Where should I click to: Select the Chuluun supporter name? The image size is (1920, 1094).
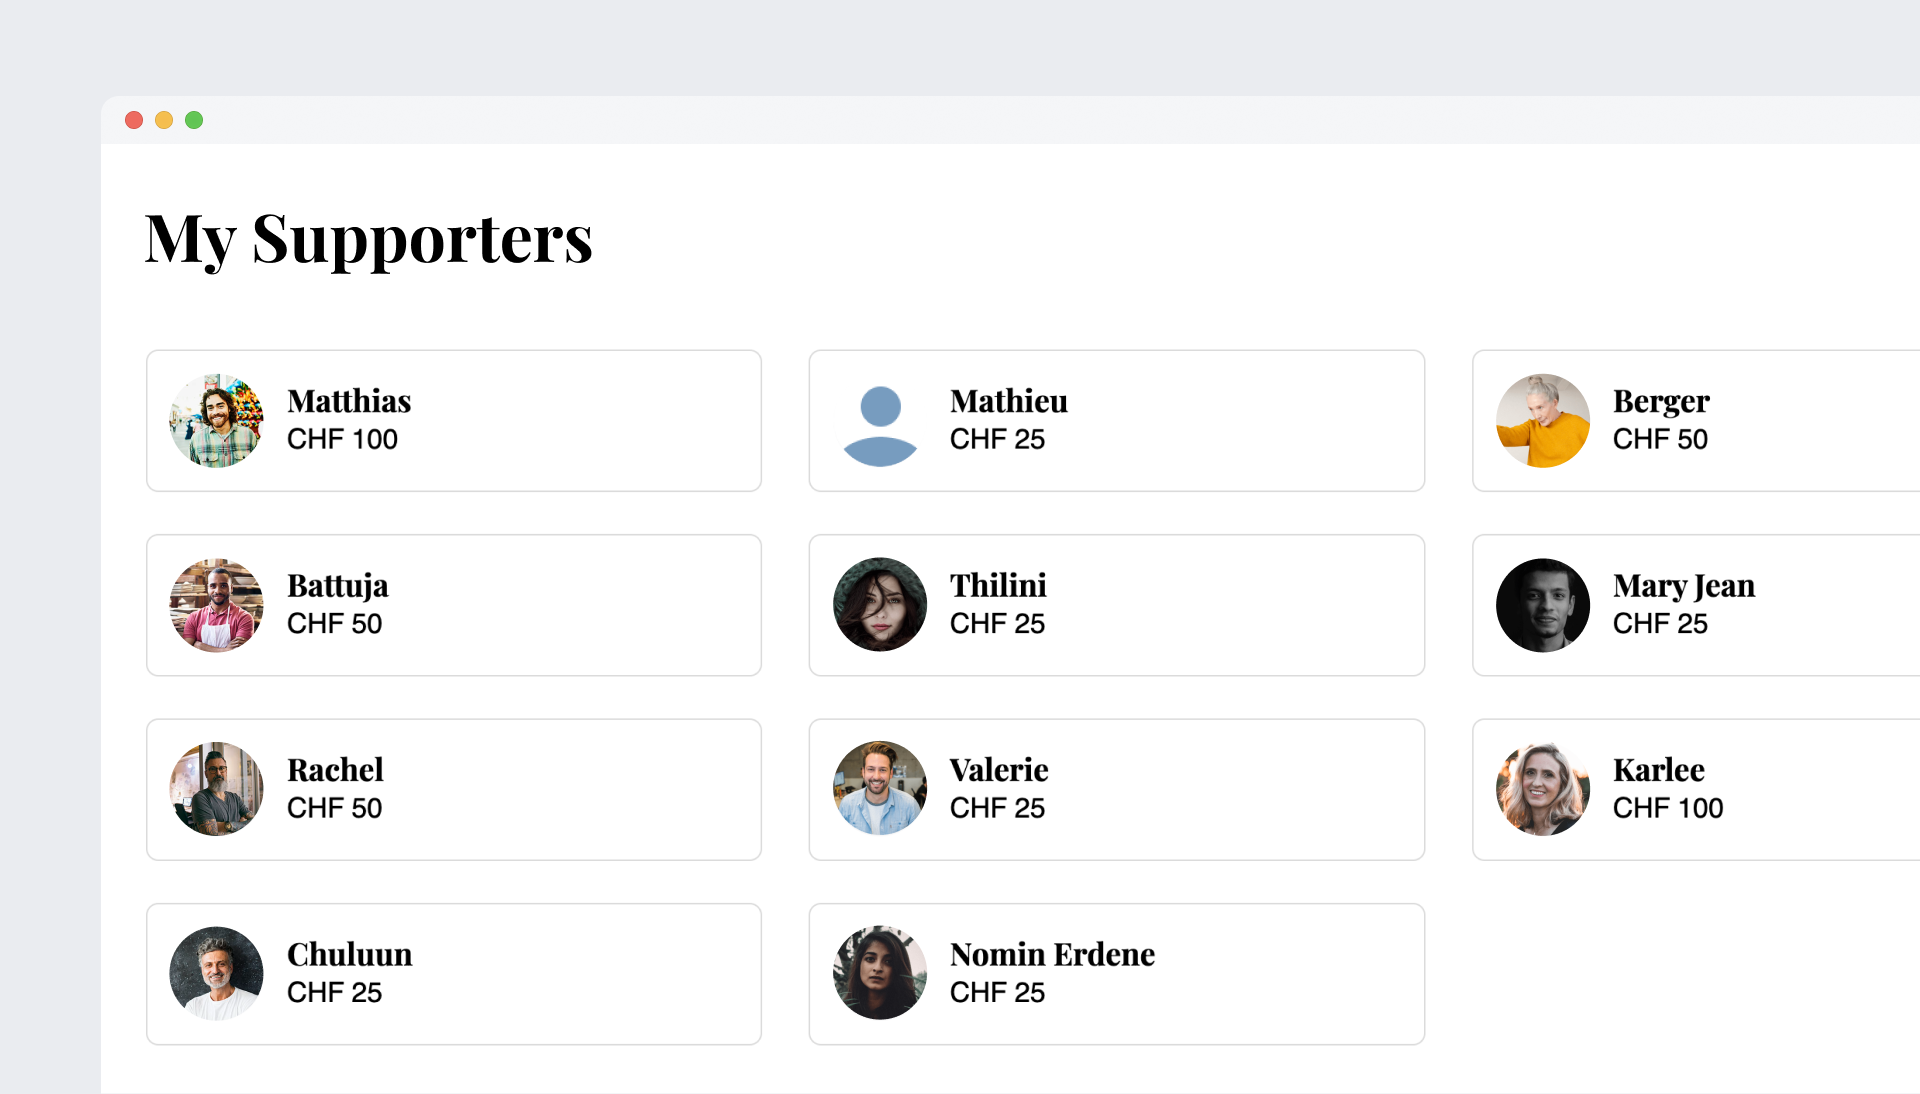pyautogui.click(x=349, y=955)
